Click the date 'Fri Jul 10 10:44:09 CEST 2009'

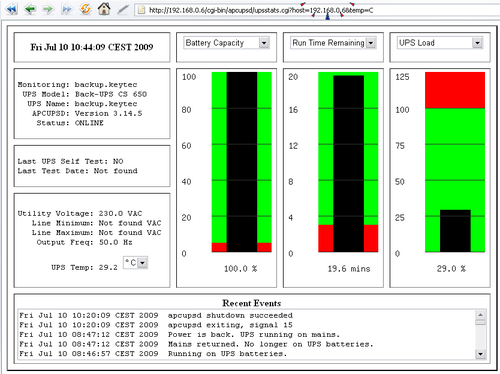tap(92, 47)
